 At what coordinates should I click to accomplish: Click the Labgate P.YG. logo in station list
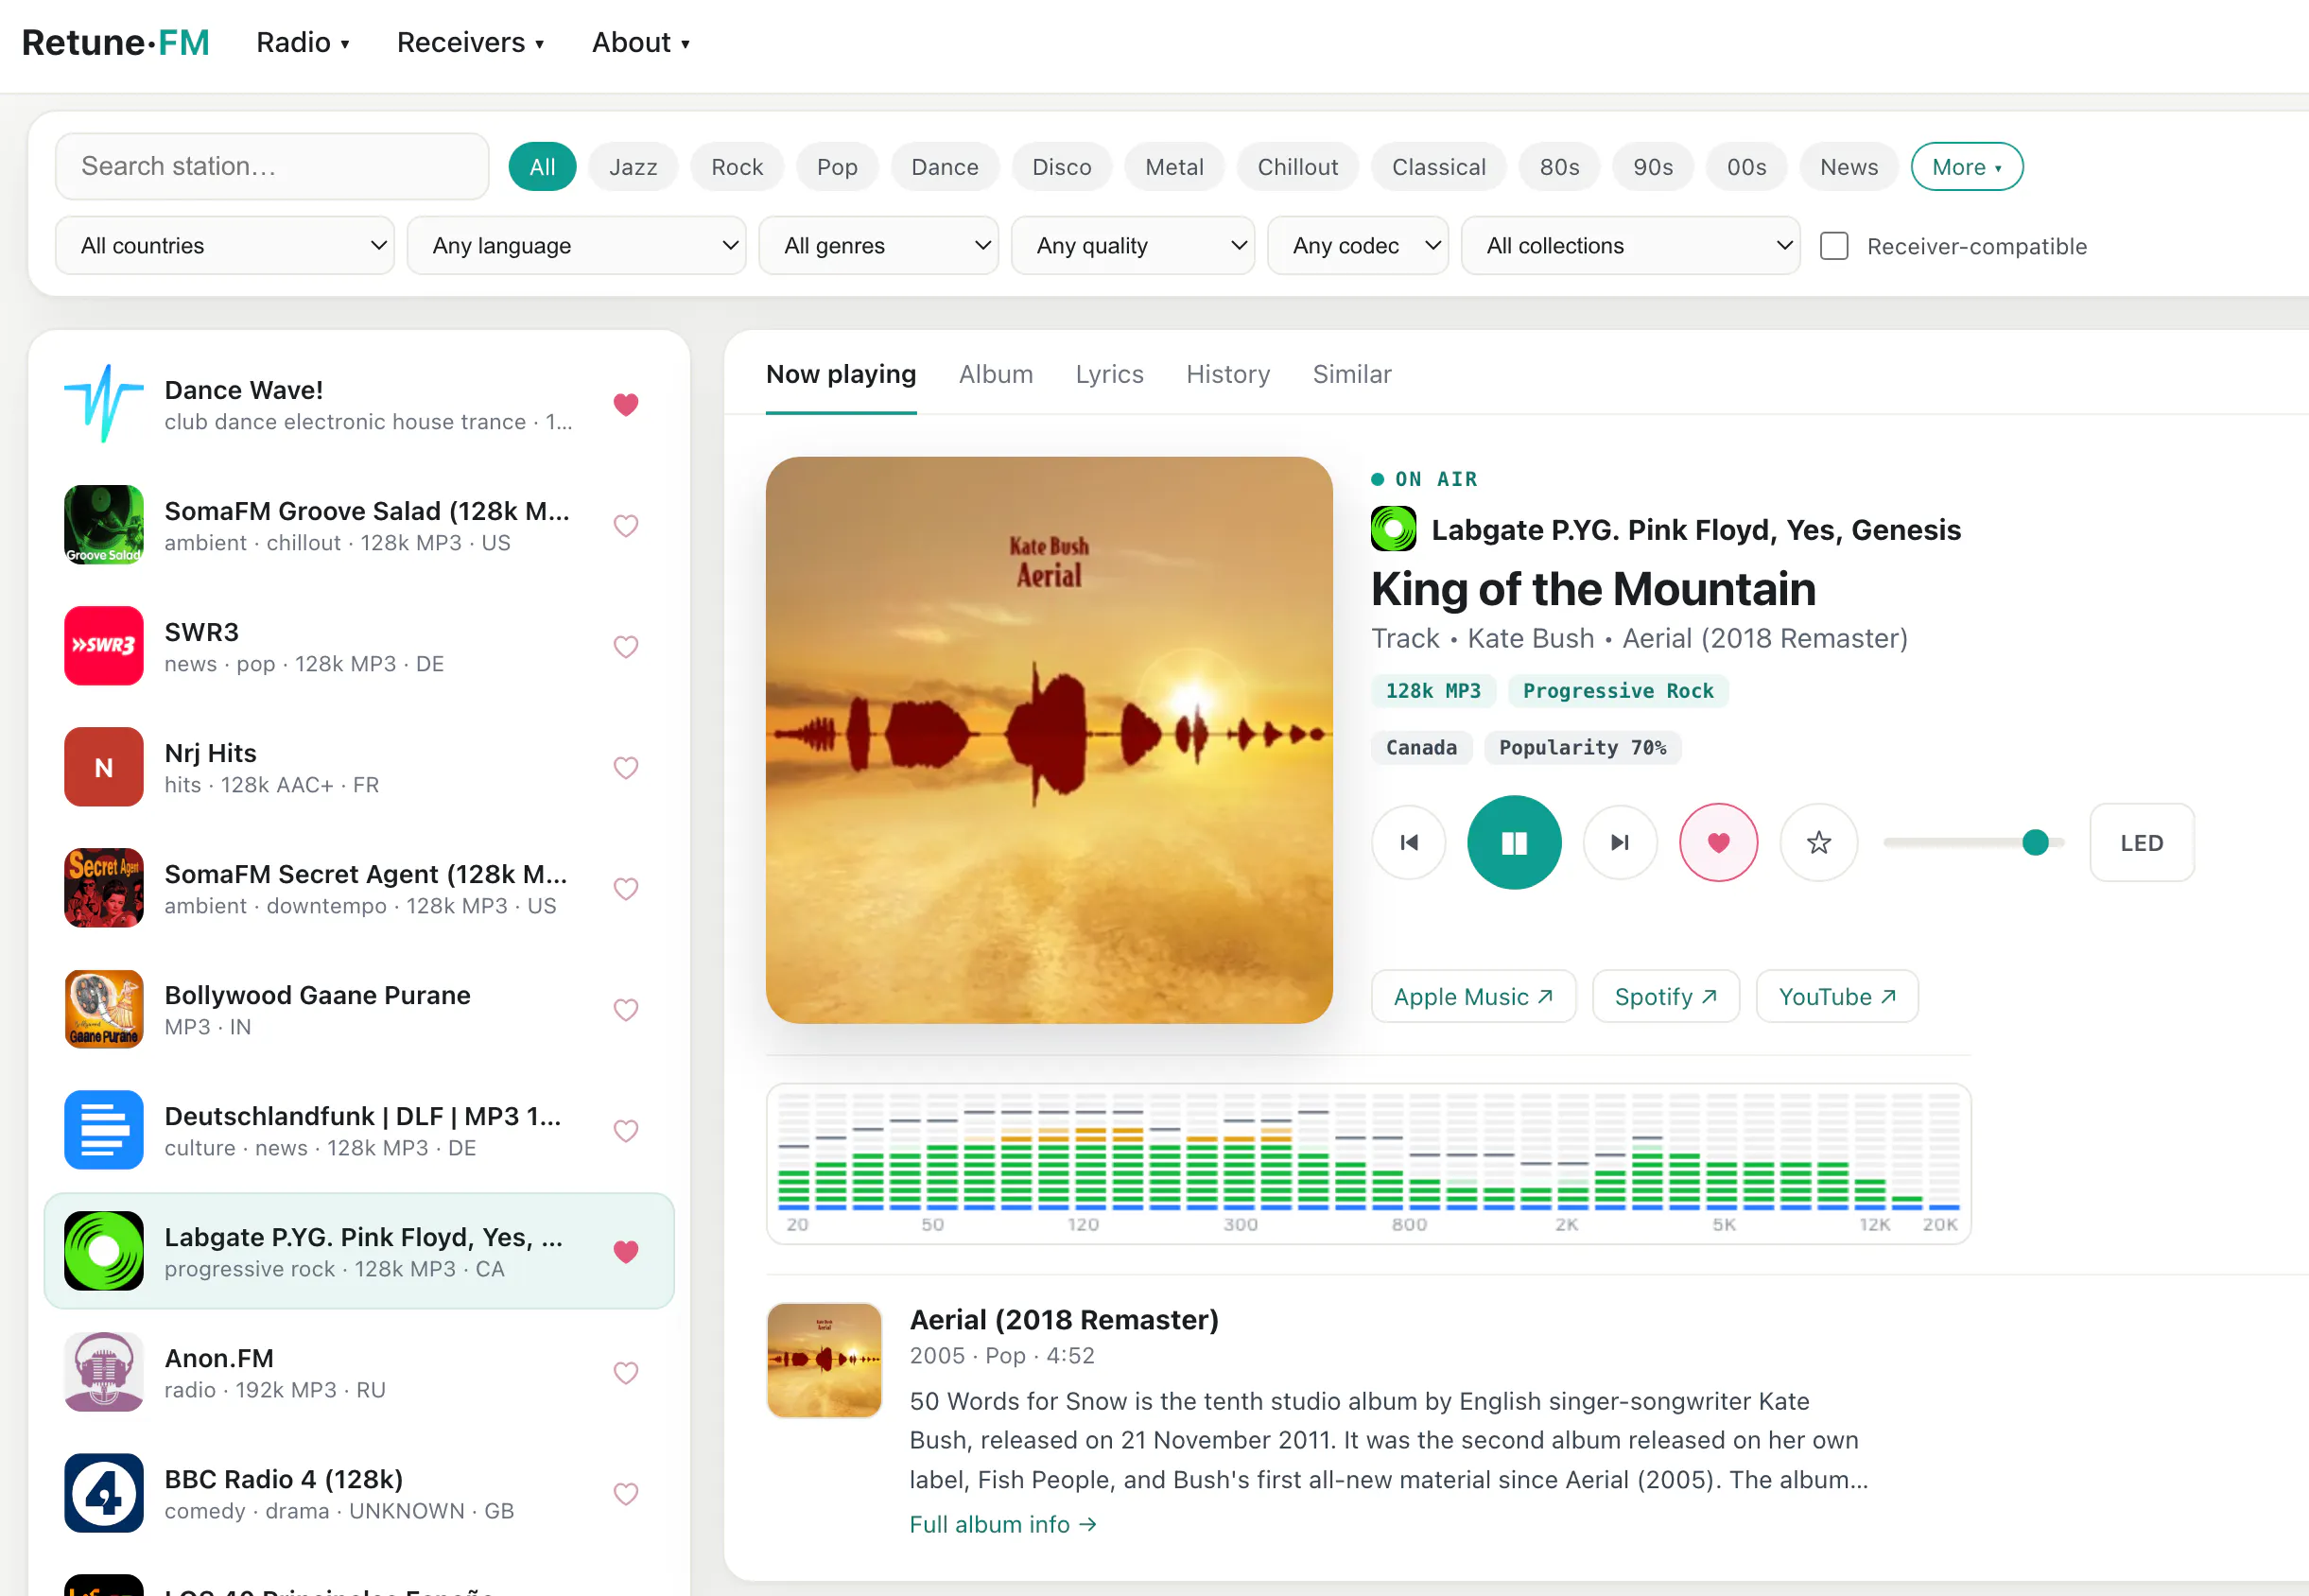pos(104,1251)
